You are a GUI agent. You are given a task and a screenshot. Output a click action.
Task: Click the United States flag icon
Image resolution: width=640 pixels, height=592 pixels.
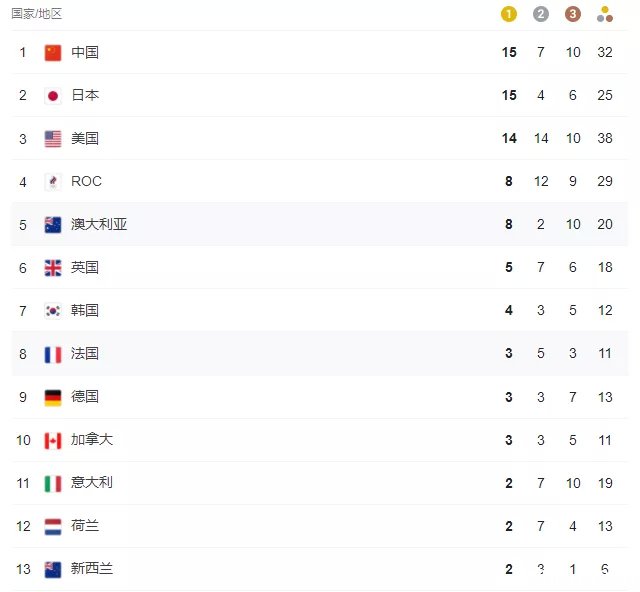[x=53, y=139]
